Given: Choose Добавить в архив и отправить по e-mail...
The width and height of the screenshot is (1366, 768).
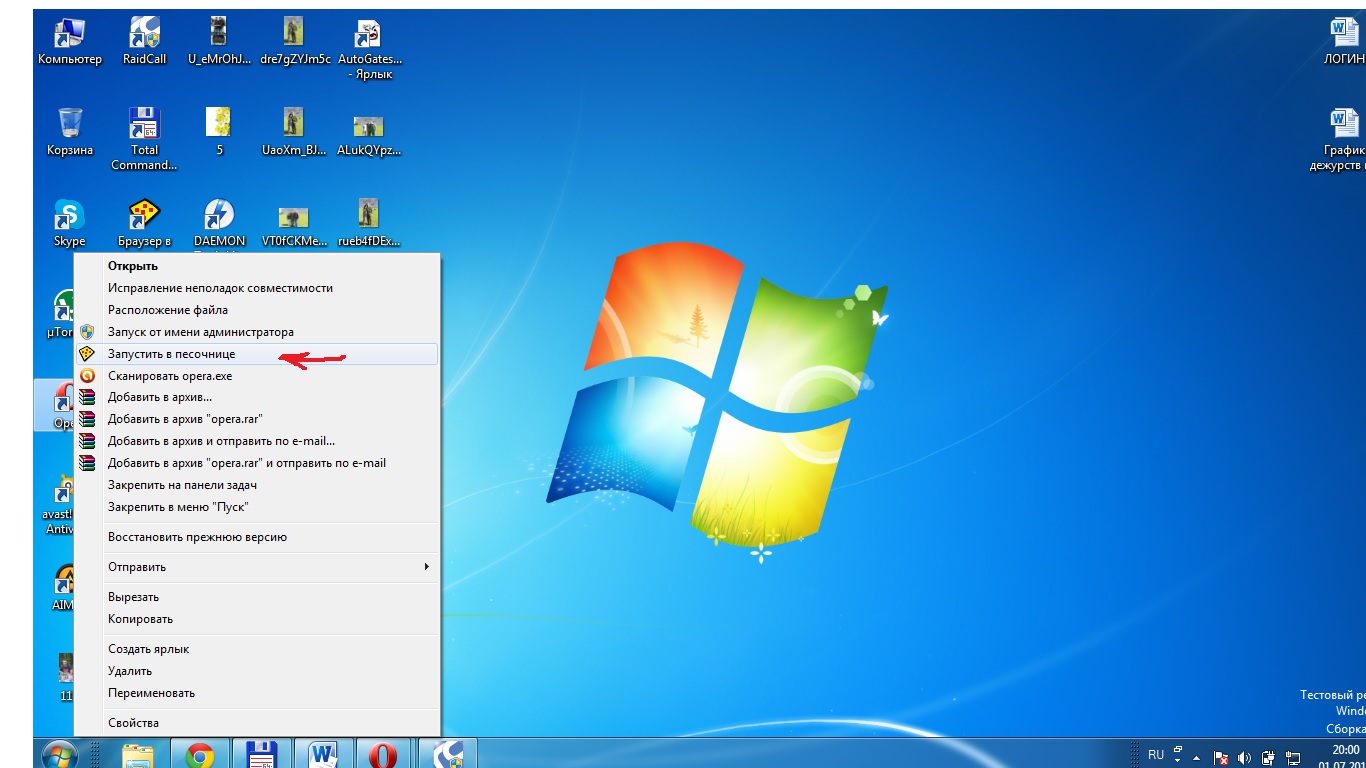Looking at the screenshot, I should pyautogui.click(x=257, y=441).
